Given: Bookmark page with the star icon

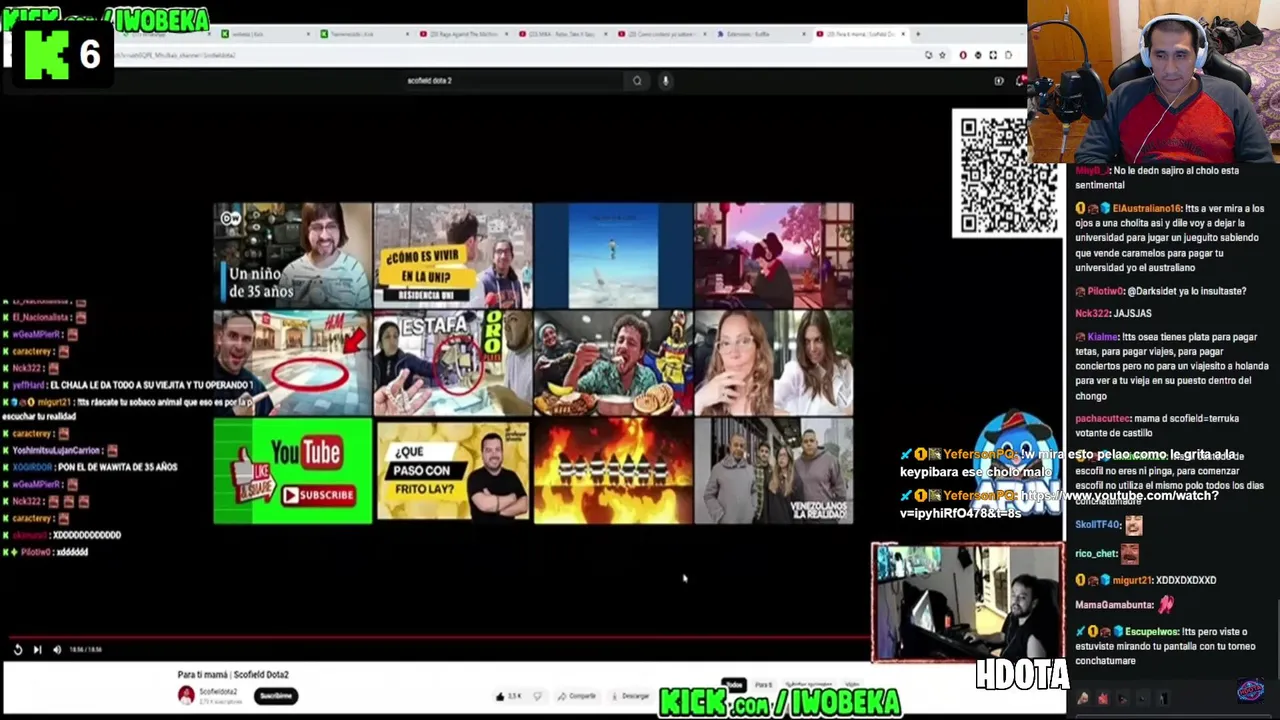Looking at the screenshot, I should coord(942,55).
